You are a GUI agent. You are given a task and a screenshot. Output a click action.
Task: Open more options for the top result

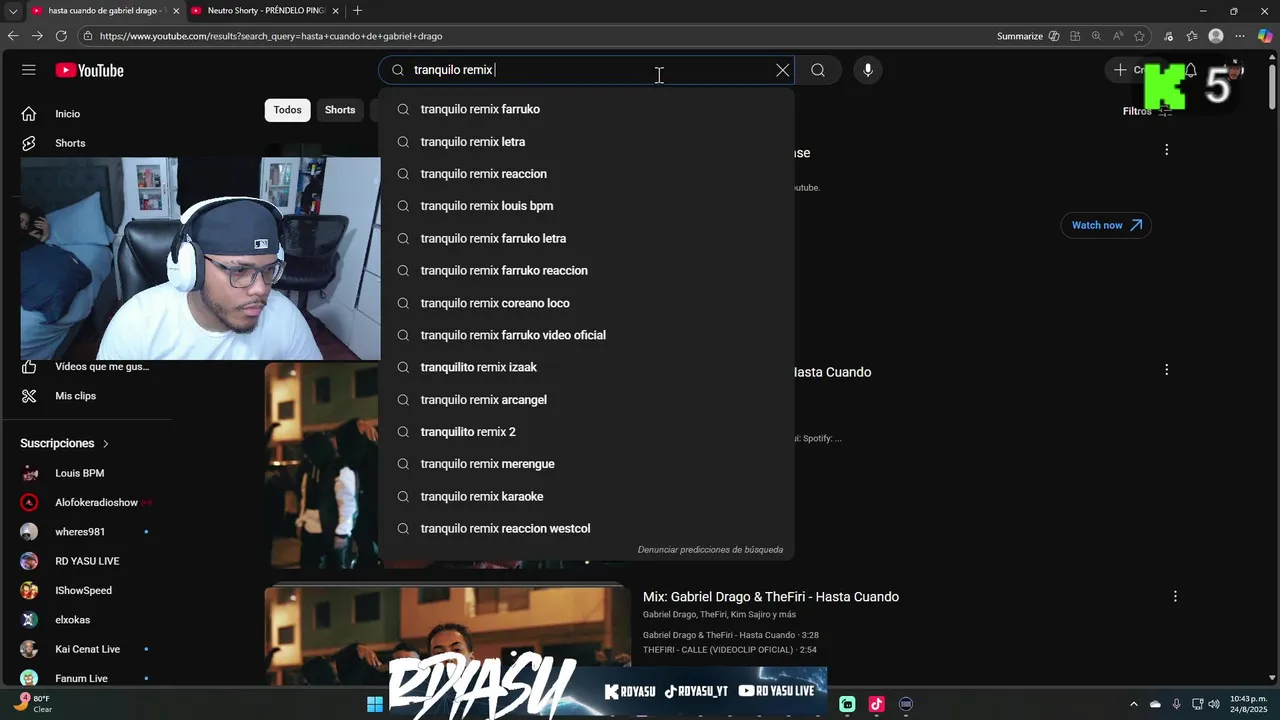[1166, 150]
